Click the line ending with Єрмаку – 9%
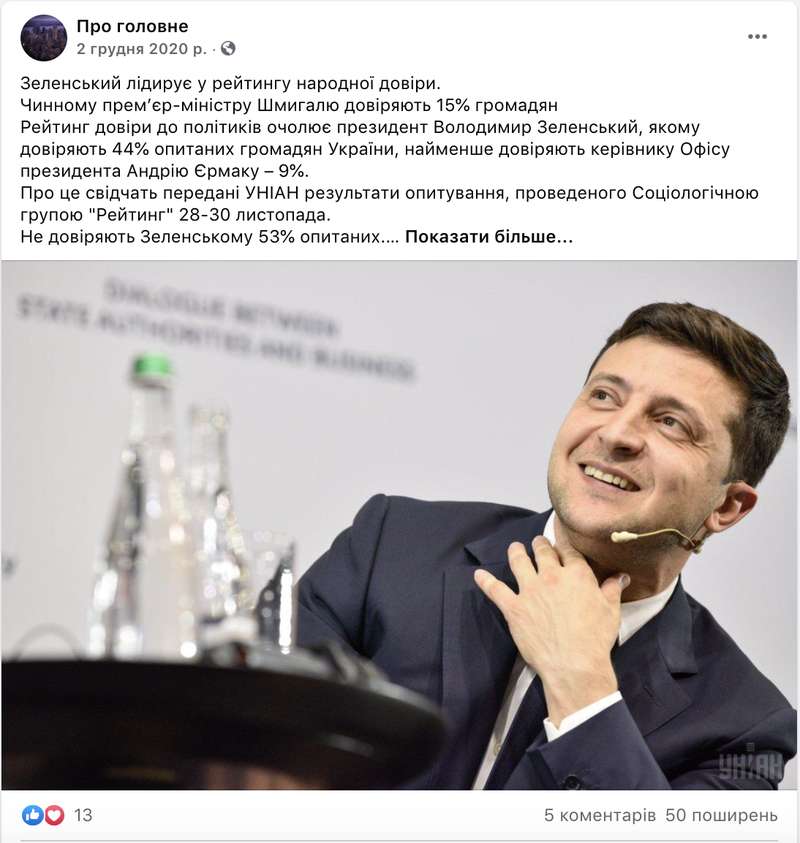 165,171
